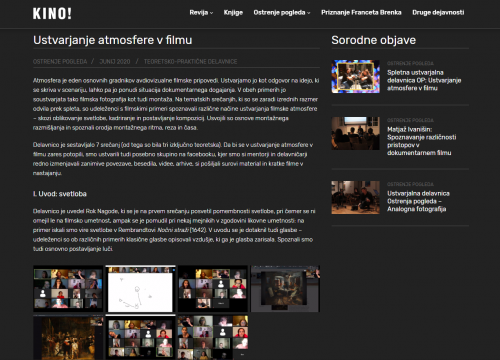The height and width of the screenshot is (360, 500).
Task: Open third gallery image in first row
Action: point(213,289)
